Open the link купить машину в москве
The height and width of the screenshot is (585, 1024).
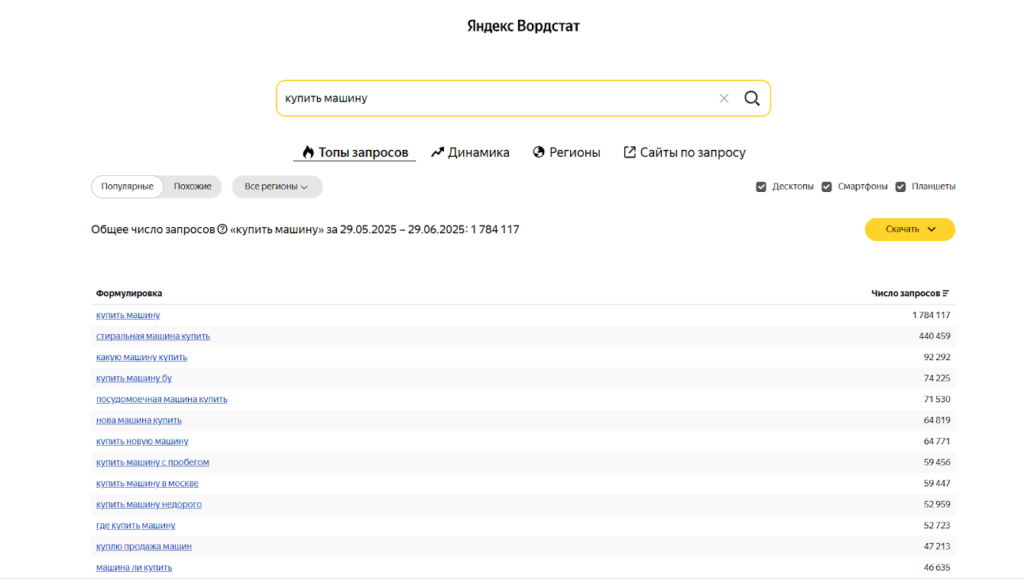pos(148,483)
